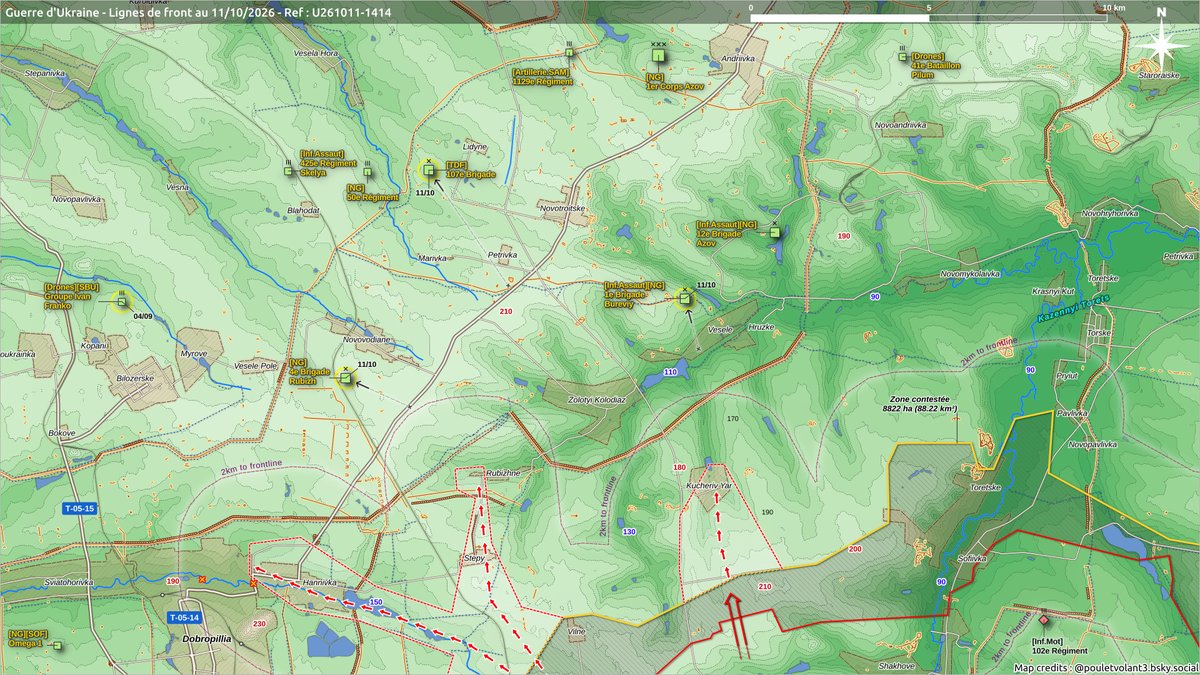The image size is (1200, 675).
Task: Click the T-05-15 road shield
Action: [79, 509]
